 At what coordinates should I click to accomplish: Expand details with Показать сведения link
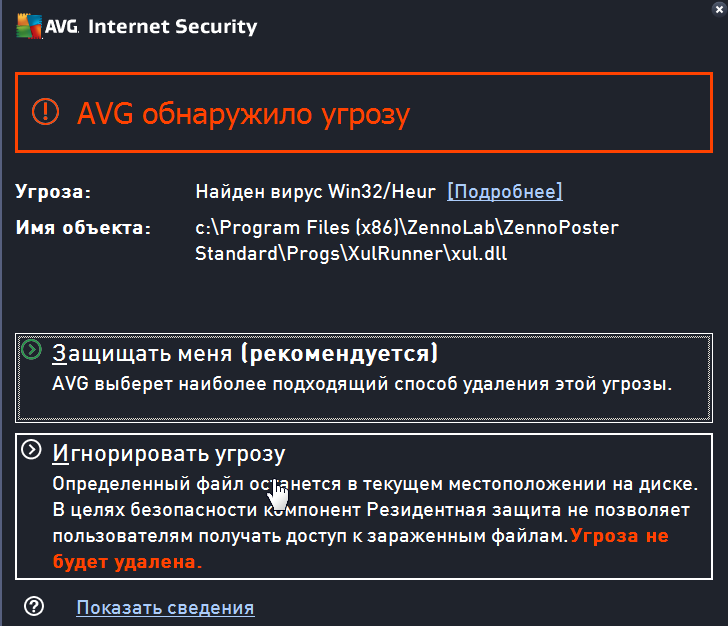[x=165, y=607]
